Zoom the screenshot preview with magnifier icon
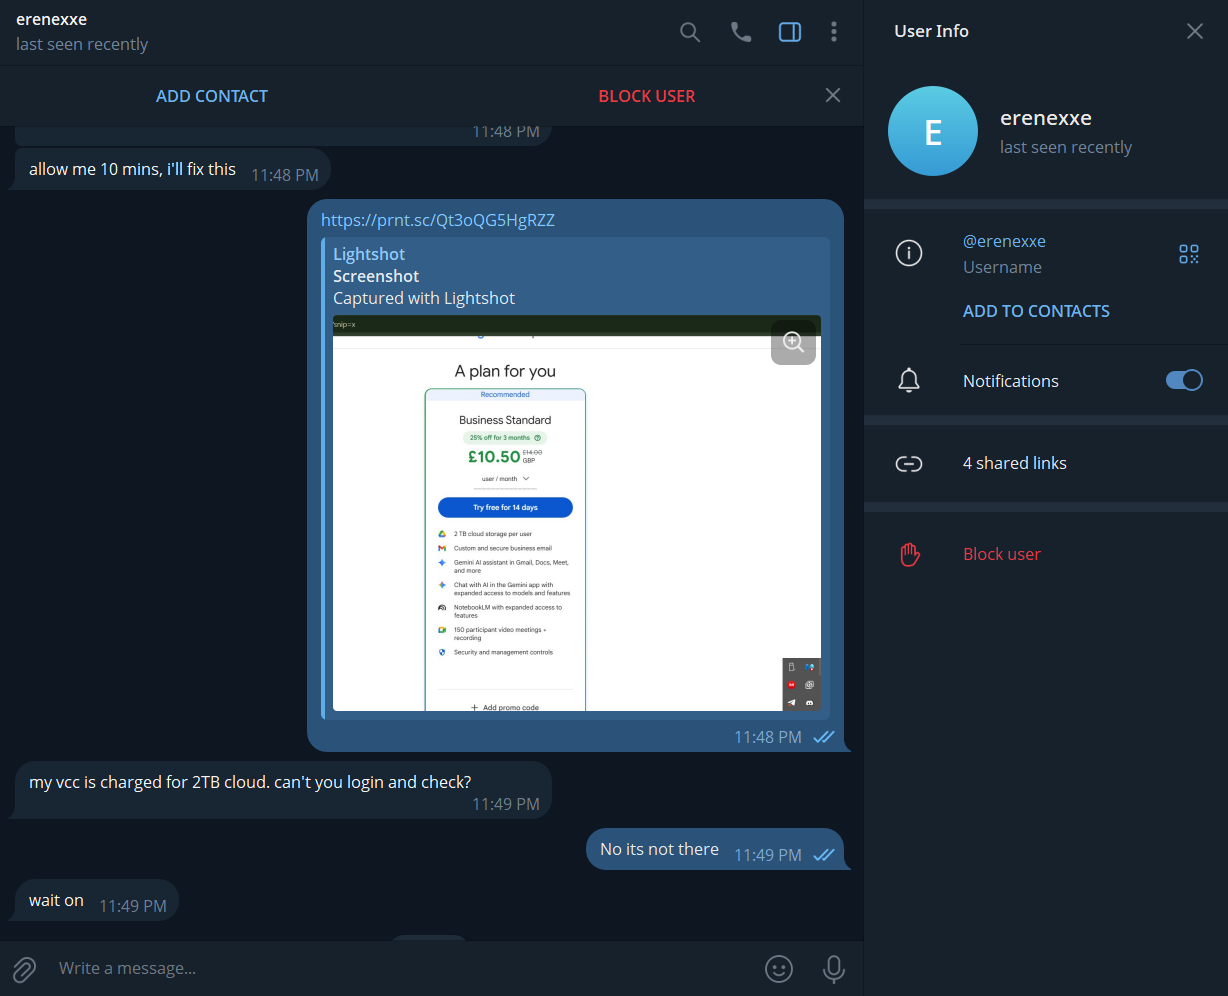Image resolution: width=1228 pixels, height=996 pixels. point(794,342)
